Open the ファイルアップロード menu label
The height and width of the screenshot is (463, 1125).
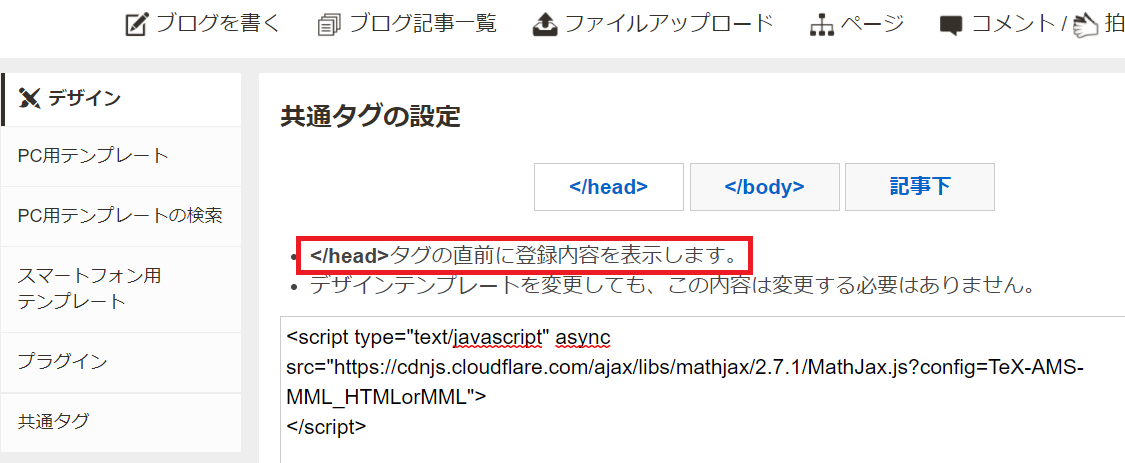click(x=669, y=25)
